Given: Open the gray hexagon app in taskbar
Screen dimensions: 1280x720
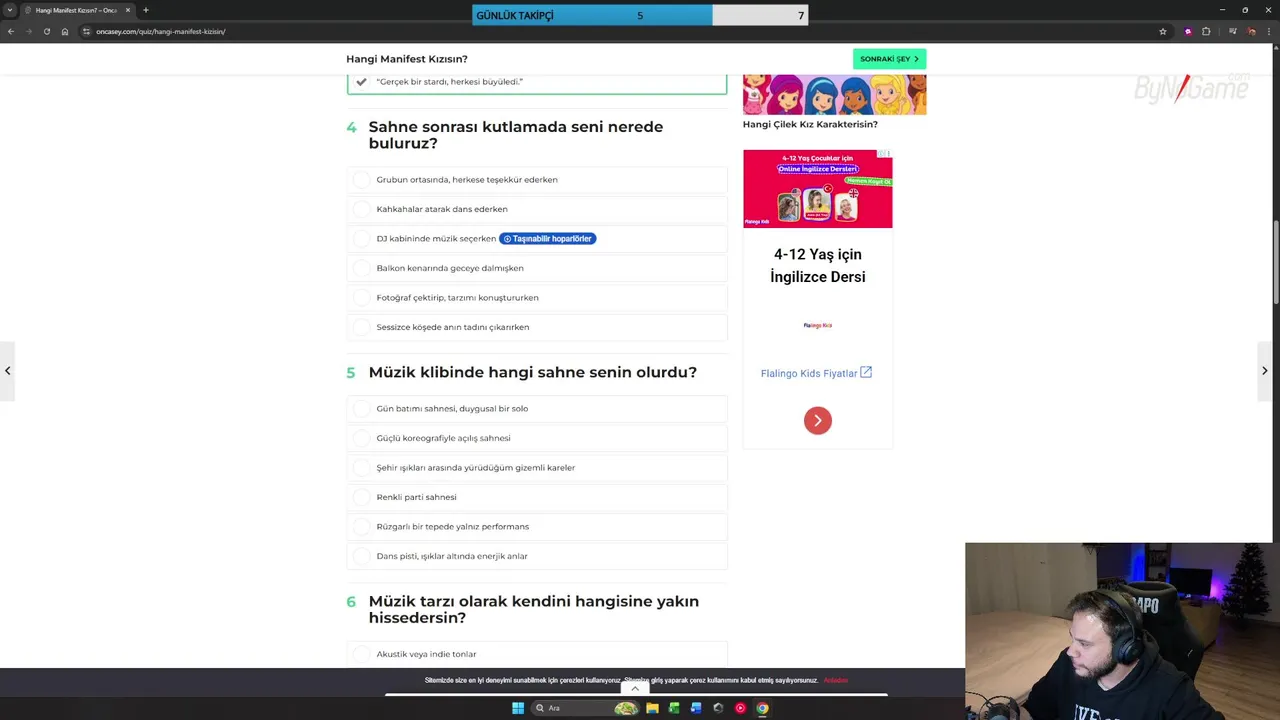Looking at the screenshot, I should point(718,708).
